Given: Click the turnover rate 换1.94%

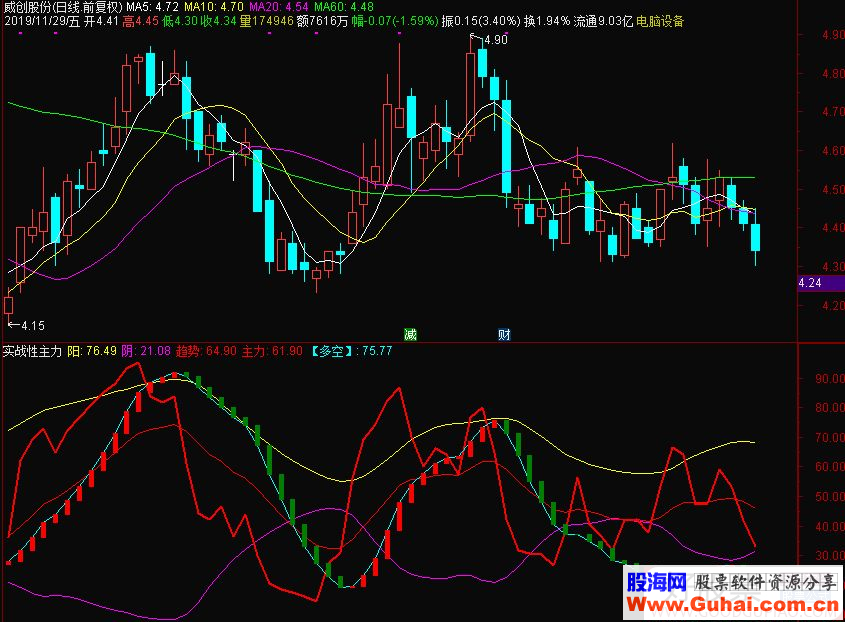Looking at the screenshot, I should pyautogui.click(x=546, y=22).
